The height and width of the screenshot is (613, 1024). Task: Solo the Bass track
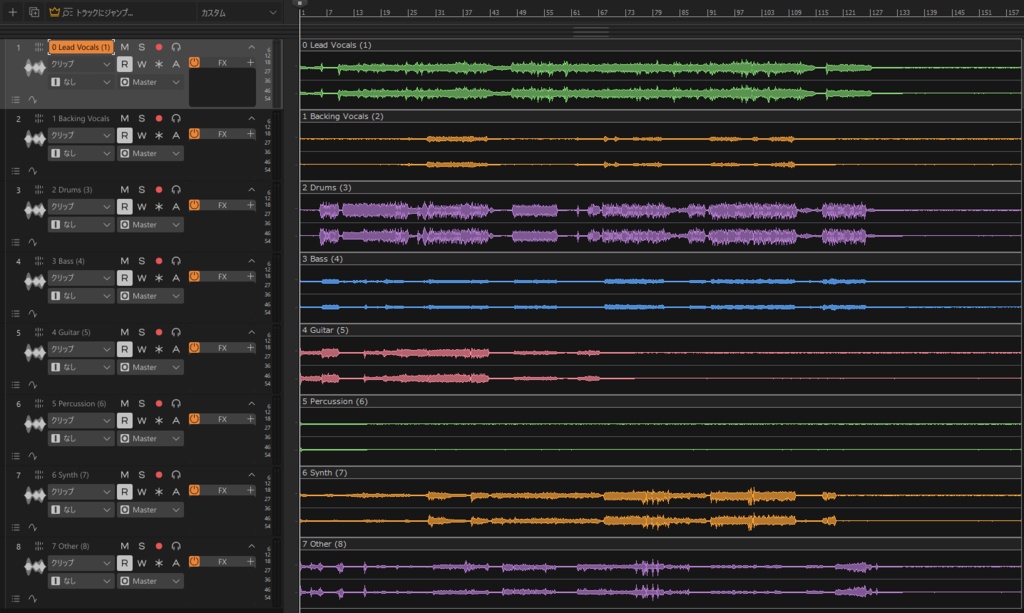(x=142, y=260)
